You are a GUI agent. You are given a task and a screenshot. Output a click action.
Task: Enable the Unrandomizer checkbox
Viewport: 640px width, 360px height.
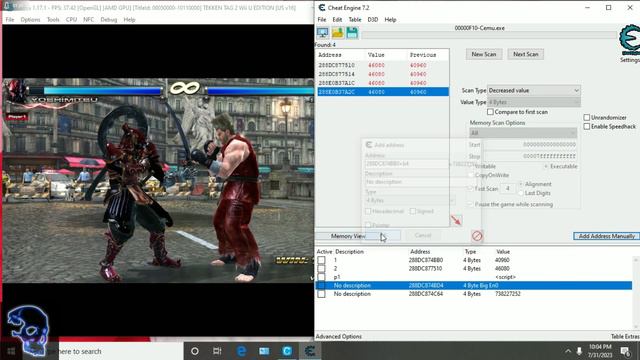[x=587, y=118]
